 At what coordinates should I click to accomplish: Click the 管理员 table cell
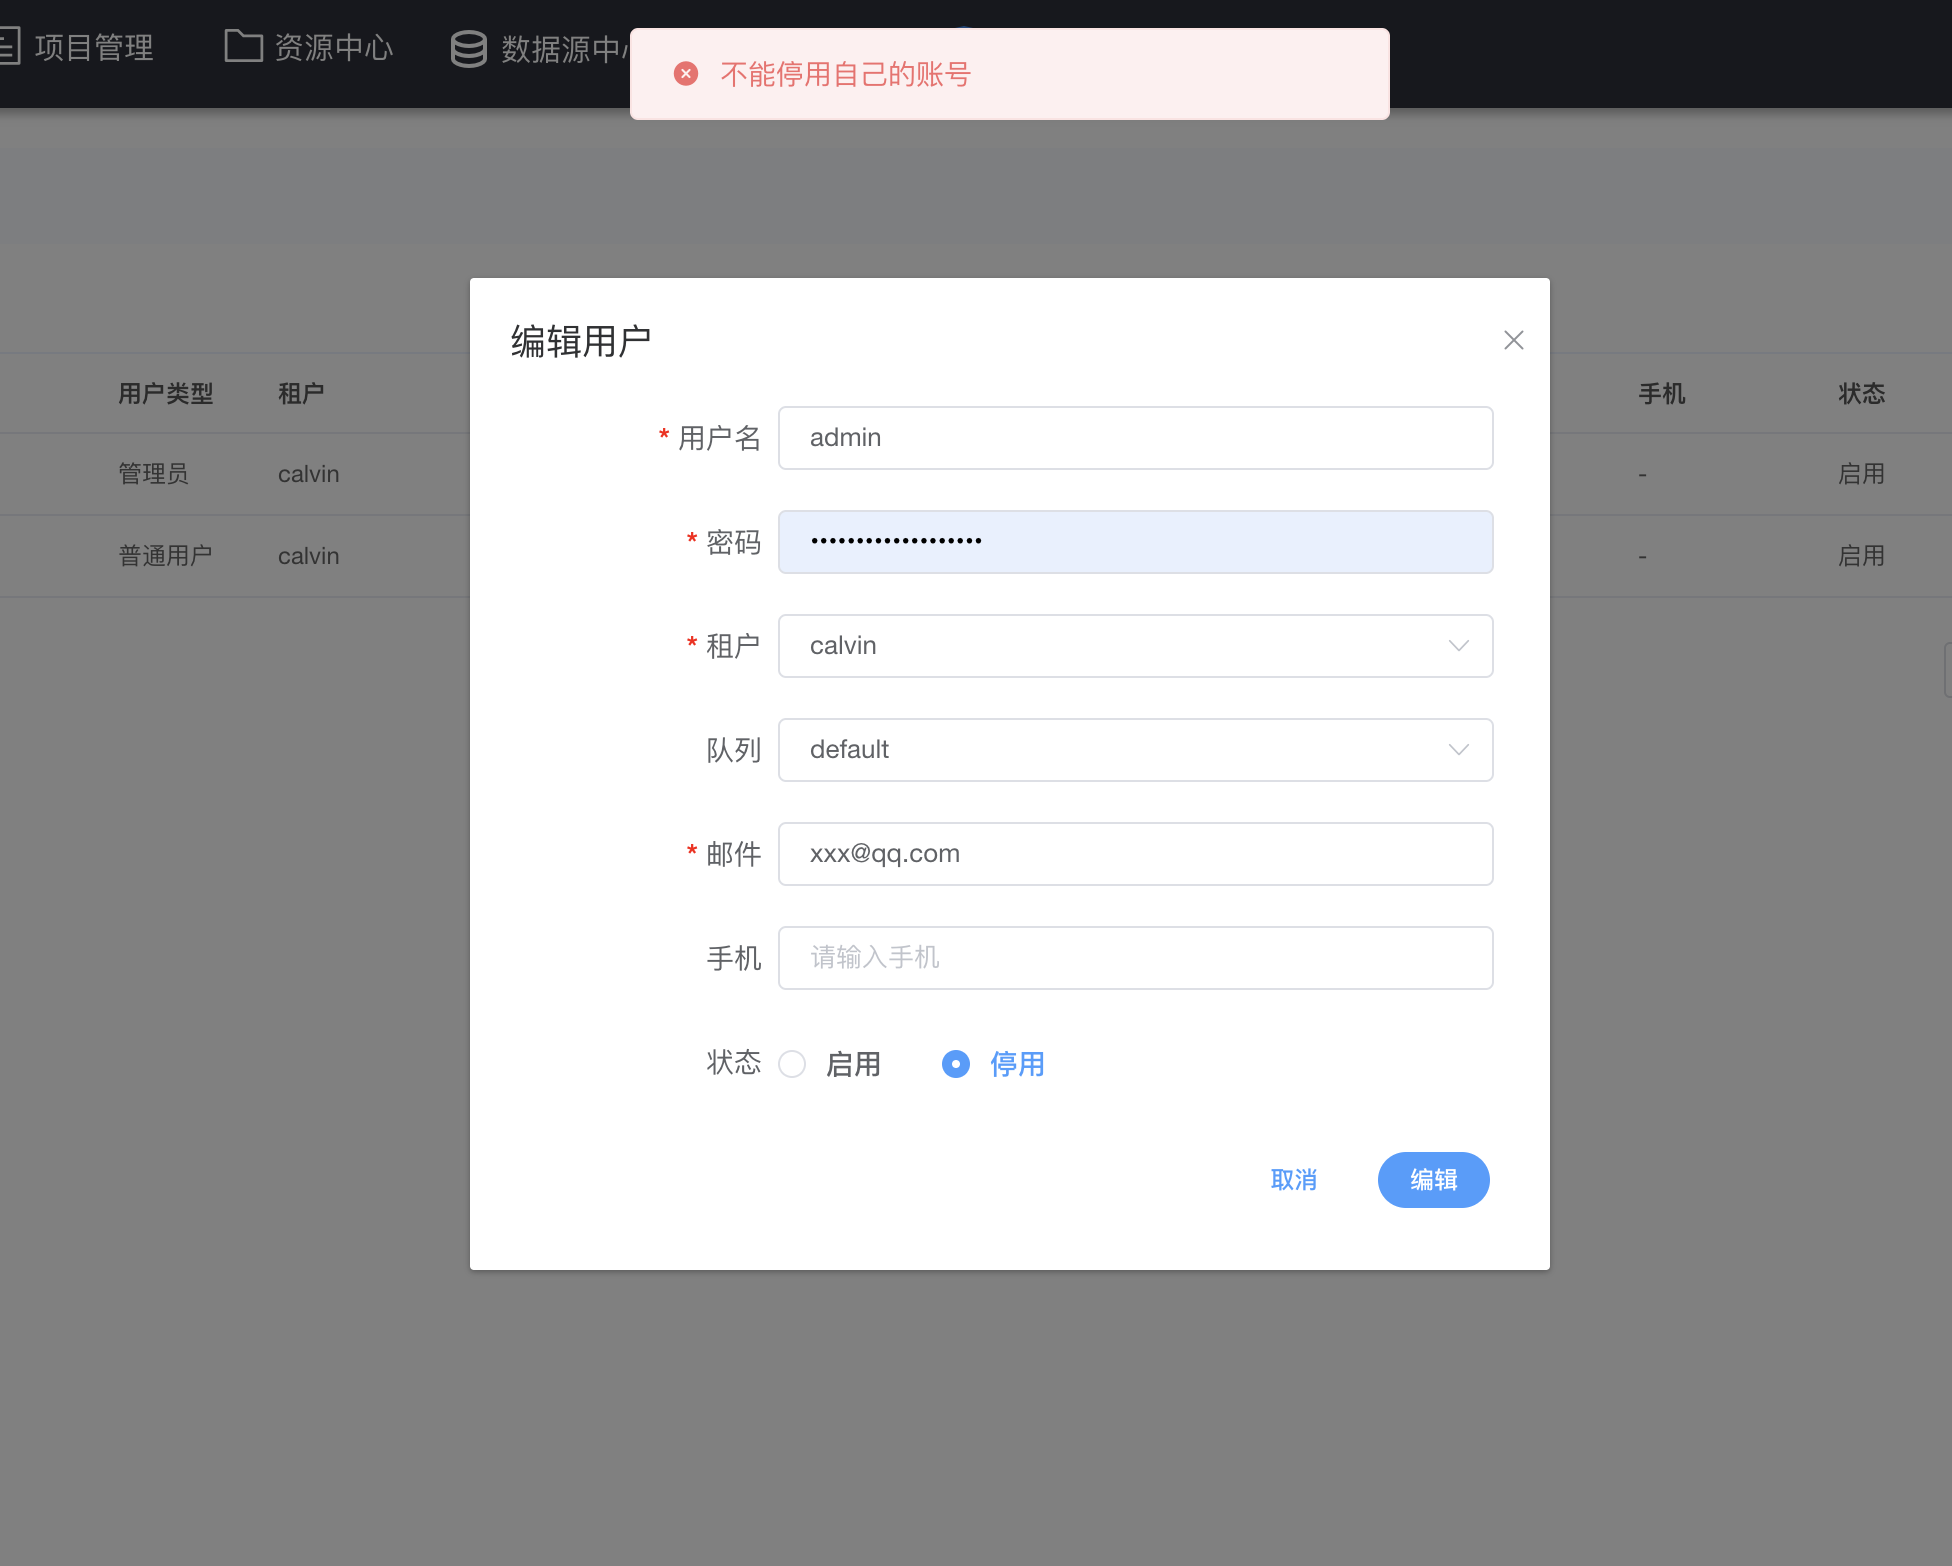coord(154,474)
